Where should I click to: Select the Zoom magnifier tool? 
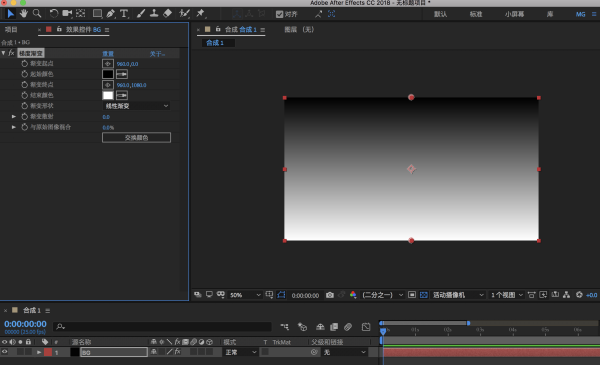point(37,14)
